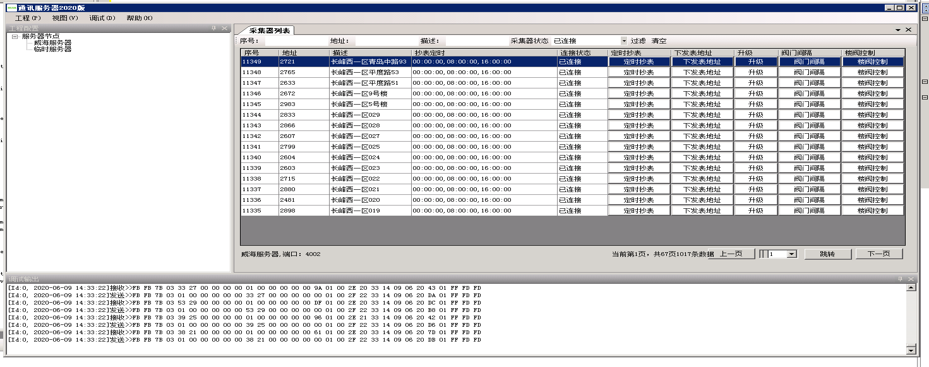Open the 调试(D) menu

[x=102, y=18]
